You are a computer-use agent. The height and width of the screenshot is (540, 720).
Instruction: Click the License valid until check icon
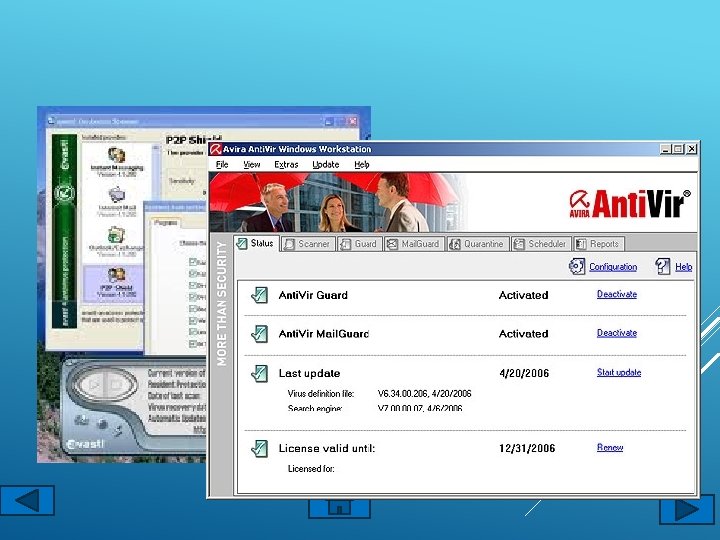259,449
